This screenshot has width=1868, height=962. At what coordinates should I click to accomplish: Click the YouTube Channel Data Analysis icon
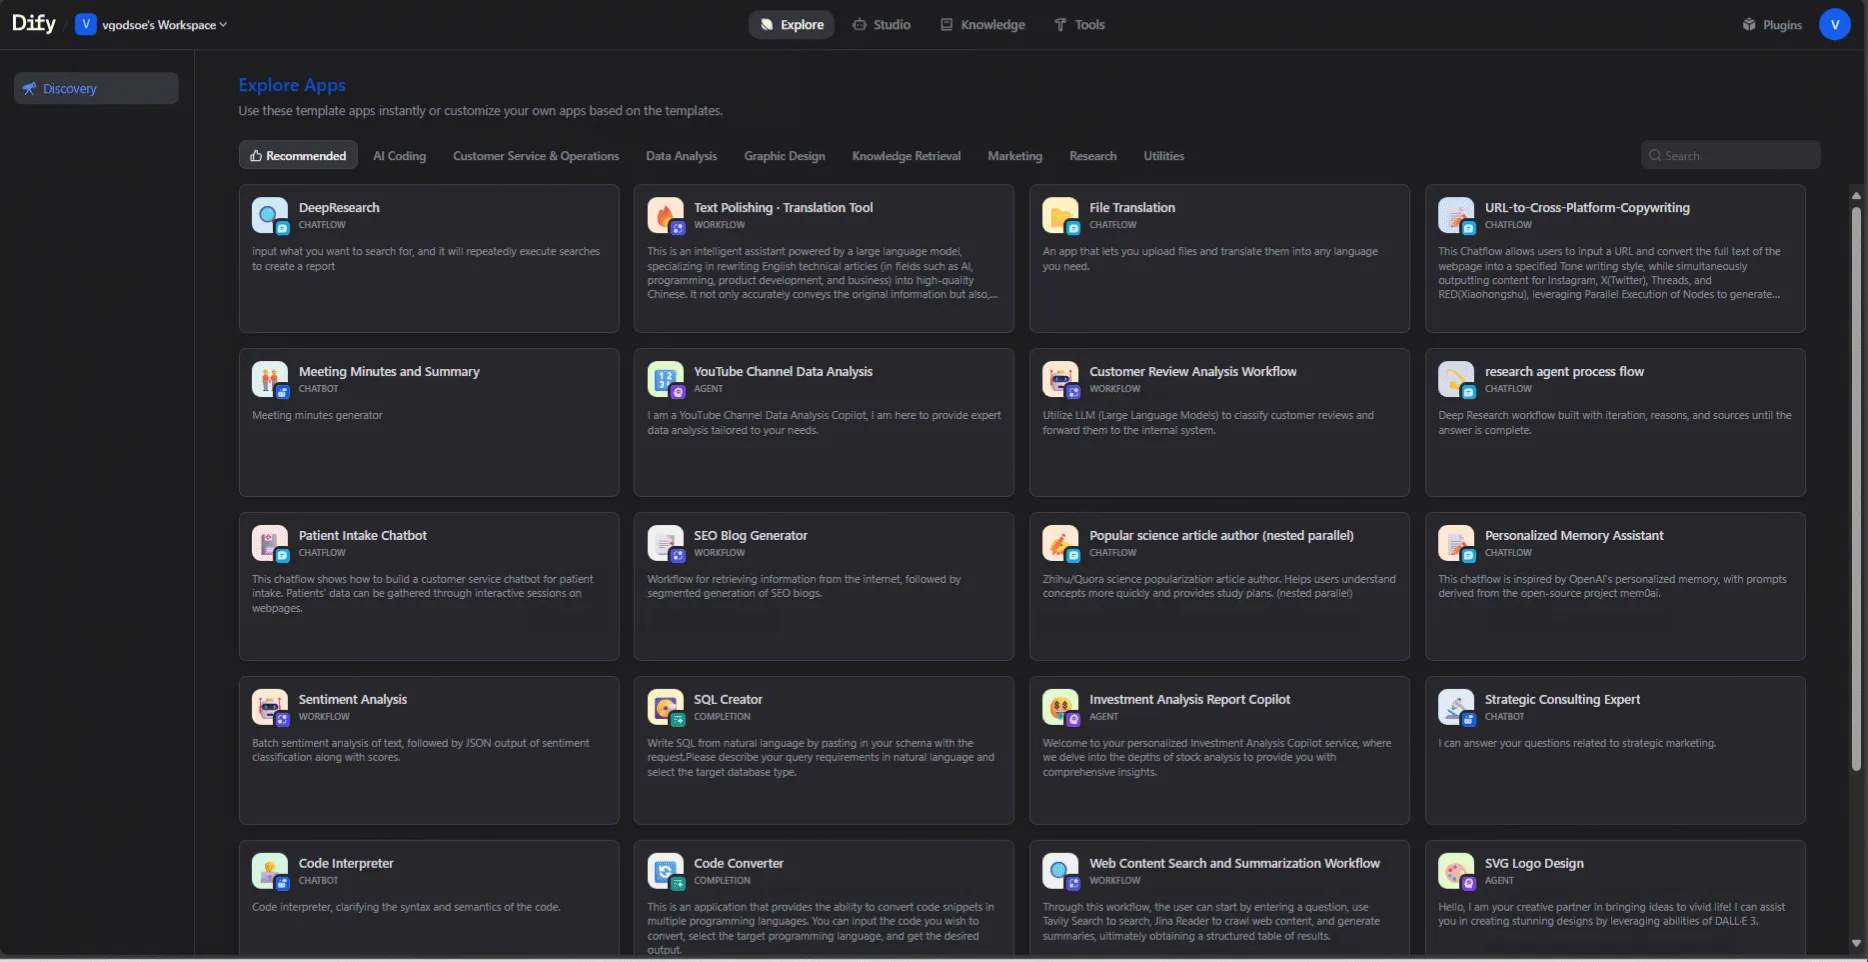tap(665, 379)
